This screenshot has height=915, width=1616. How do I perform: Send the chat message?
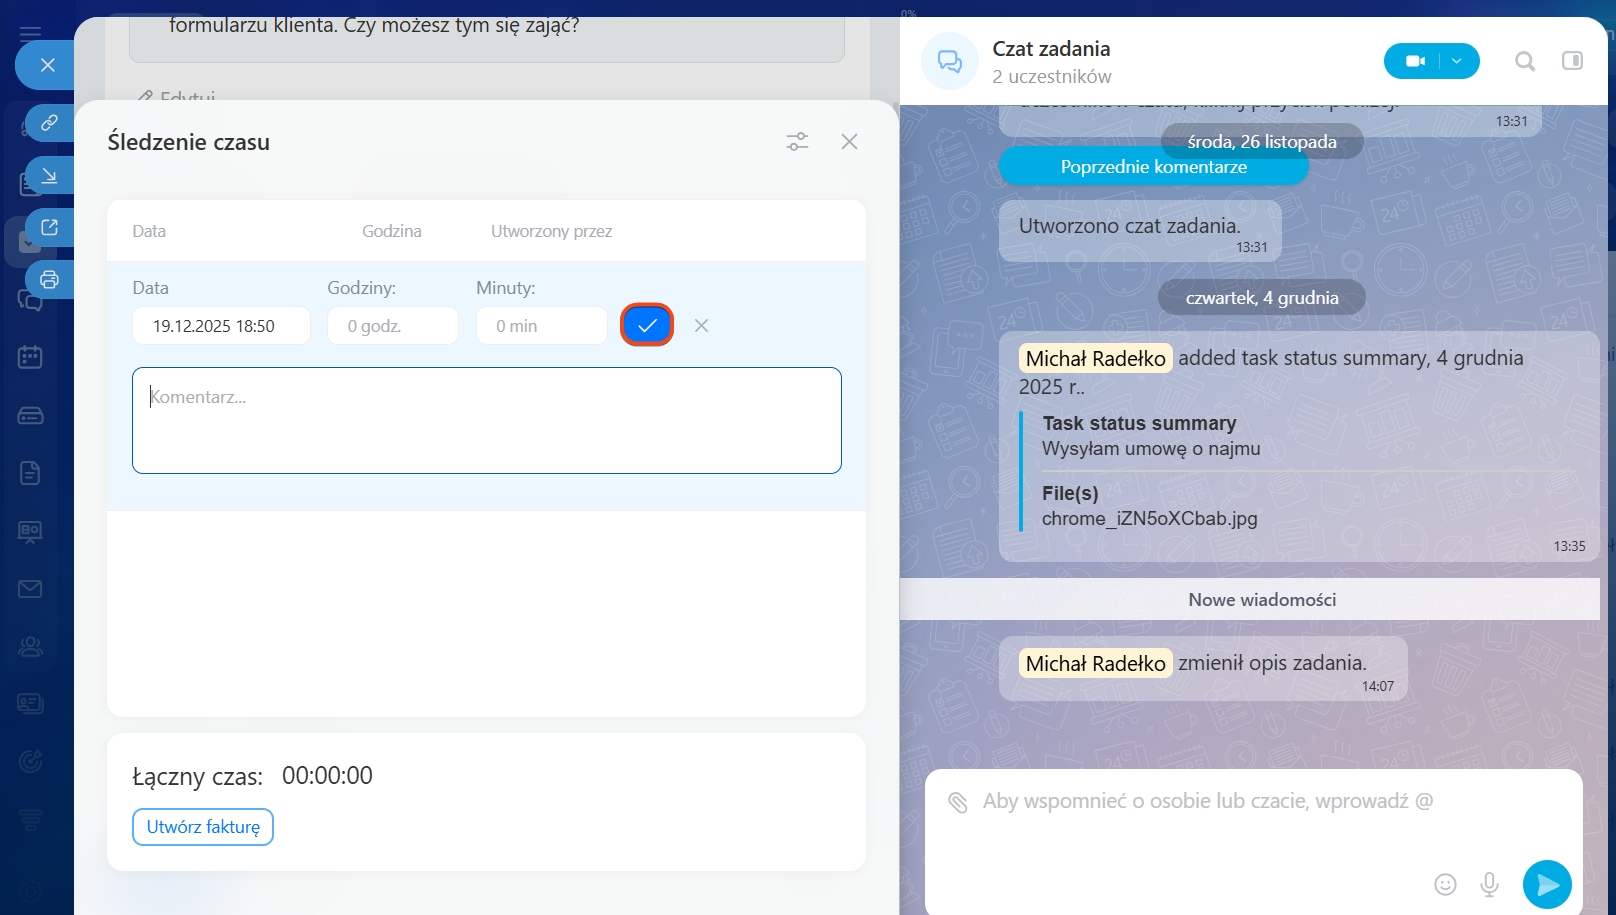tap(1547, 884)
